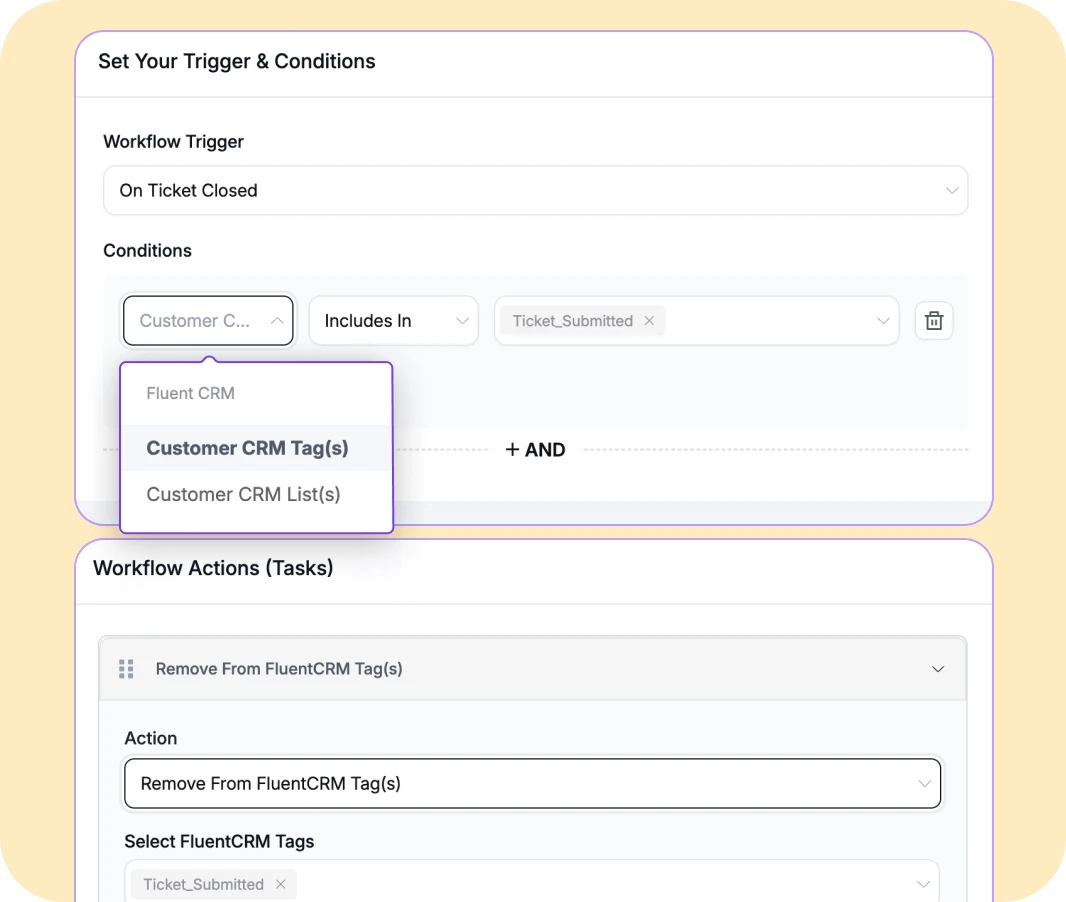This screenshot has height=902, width=1066.
Task: Click the Ticket_Submitted tag text in FluentCRM Tags
Action: pos(203,884)
